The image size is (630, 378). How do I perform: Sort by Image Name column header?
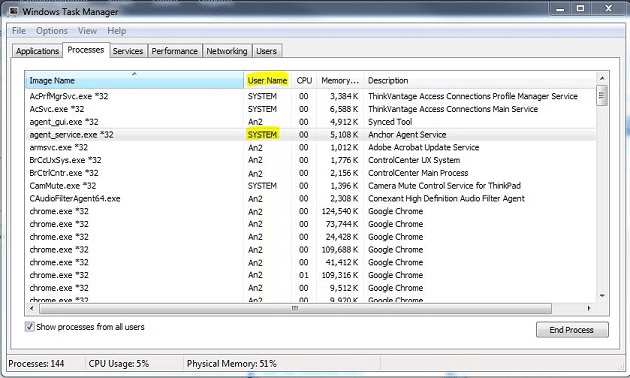pos(134,80)
